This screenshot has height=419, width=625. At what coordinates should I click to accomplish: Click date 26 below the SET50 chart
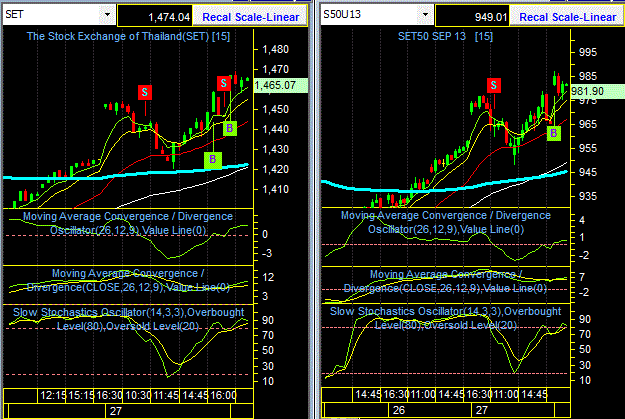tap(399, 410)
